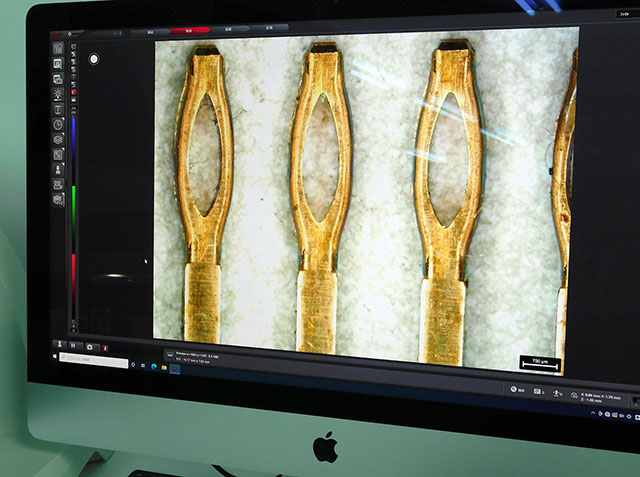
Task: Click the Preview resolution info text below the image
Action: coord(197,355)
